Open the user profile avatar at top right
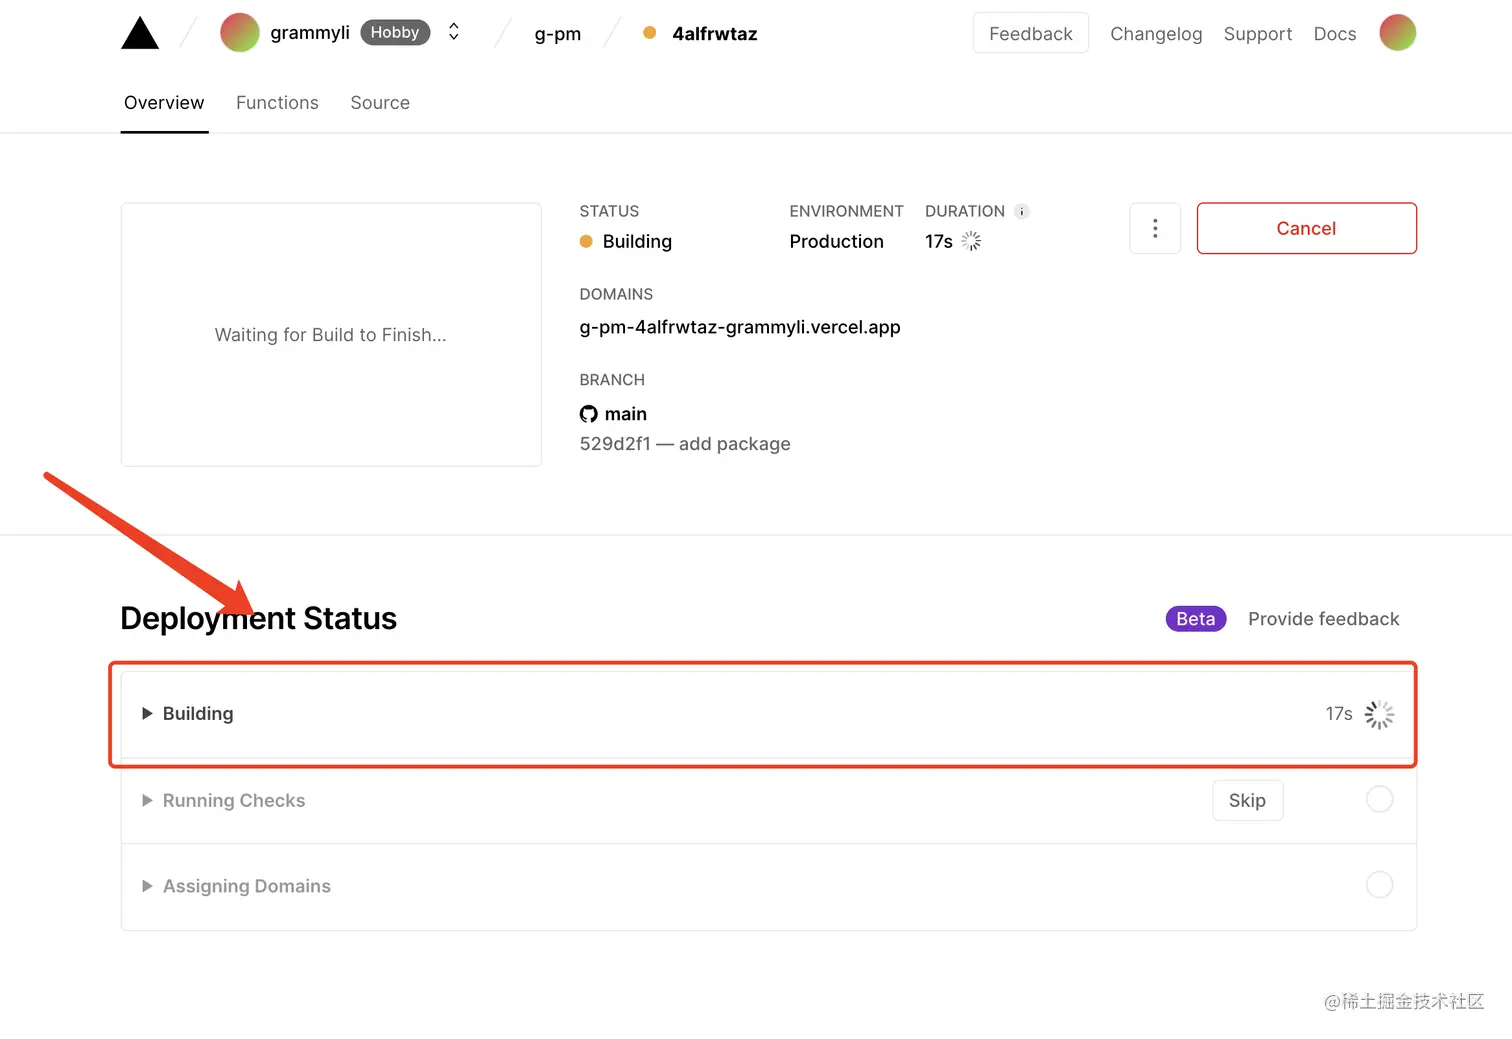1512x1039 pixels. tap(1397, 33)
